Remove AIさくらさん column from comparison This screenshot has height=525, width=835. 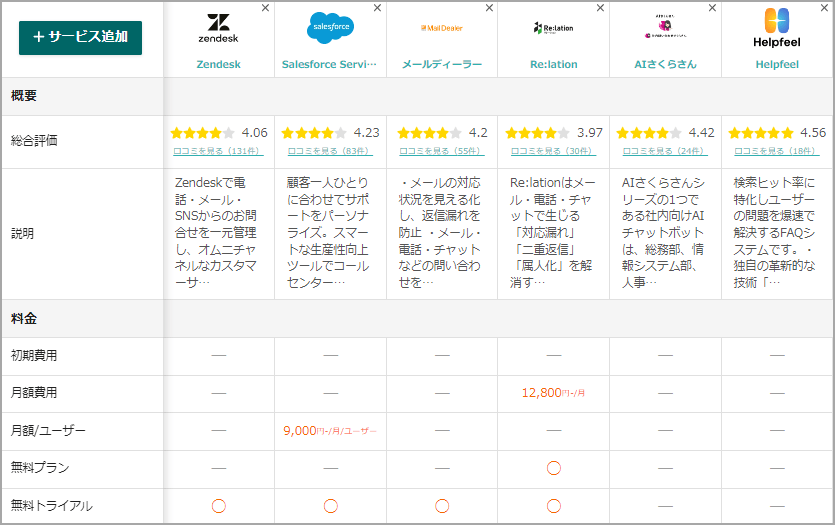pos(713,8)
